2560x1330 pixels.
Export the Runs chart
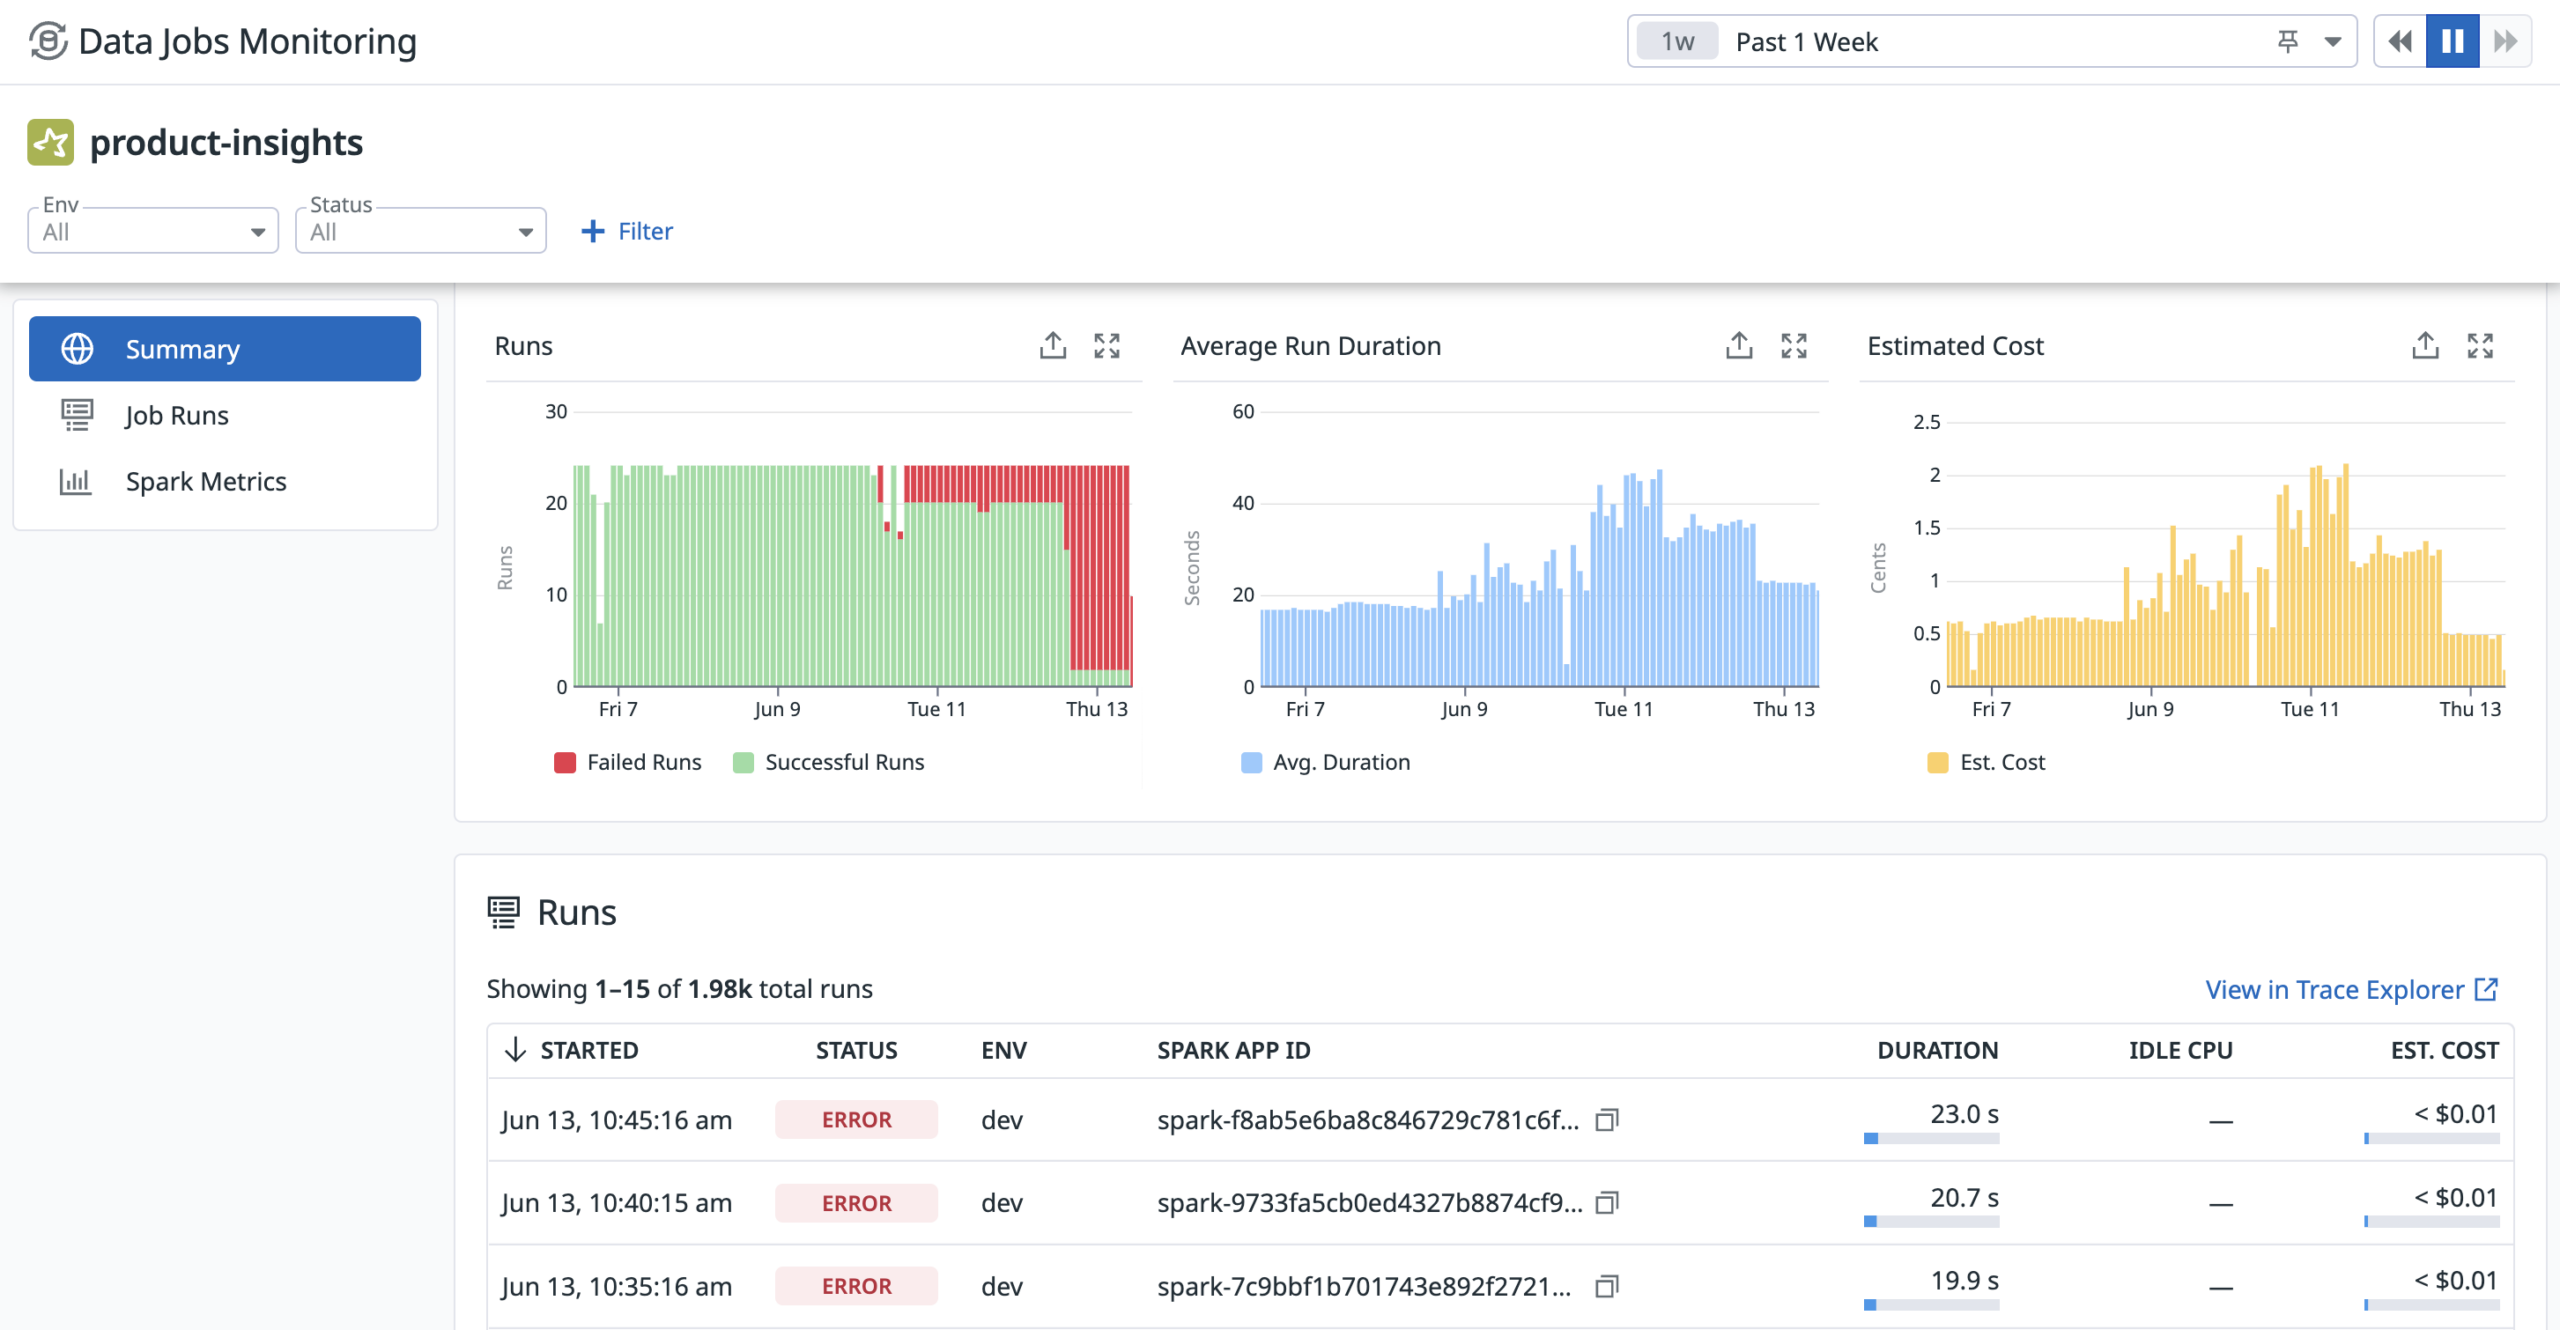(1052, 346)
